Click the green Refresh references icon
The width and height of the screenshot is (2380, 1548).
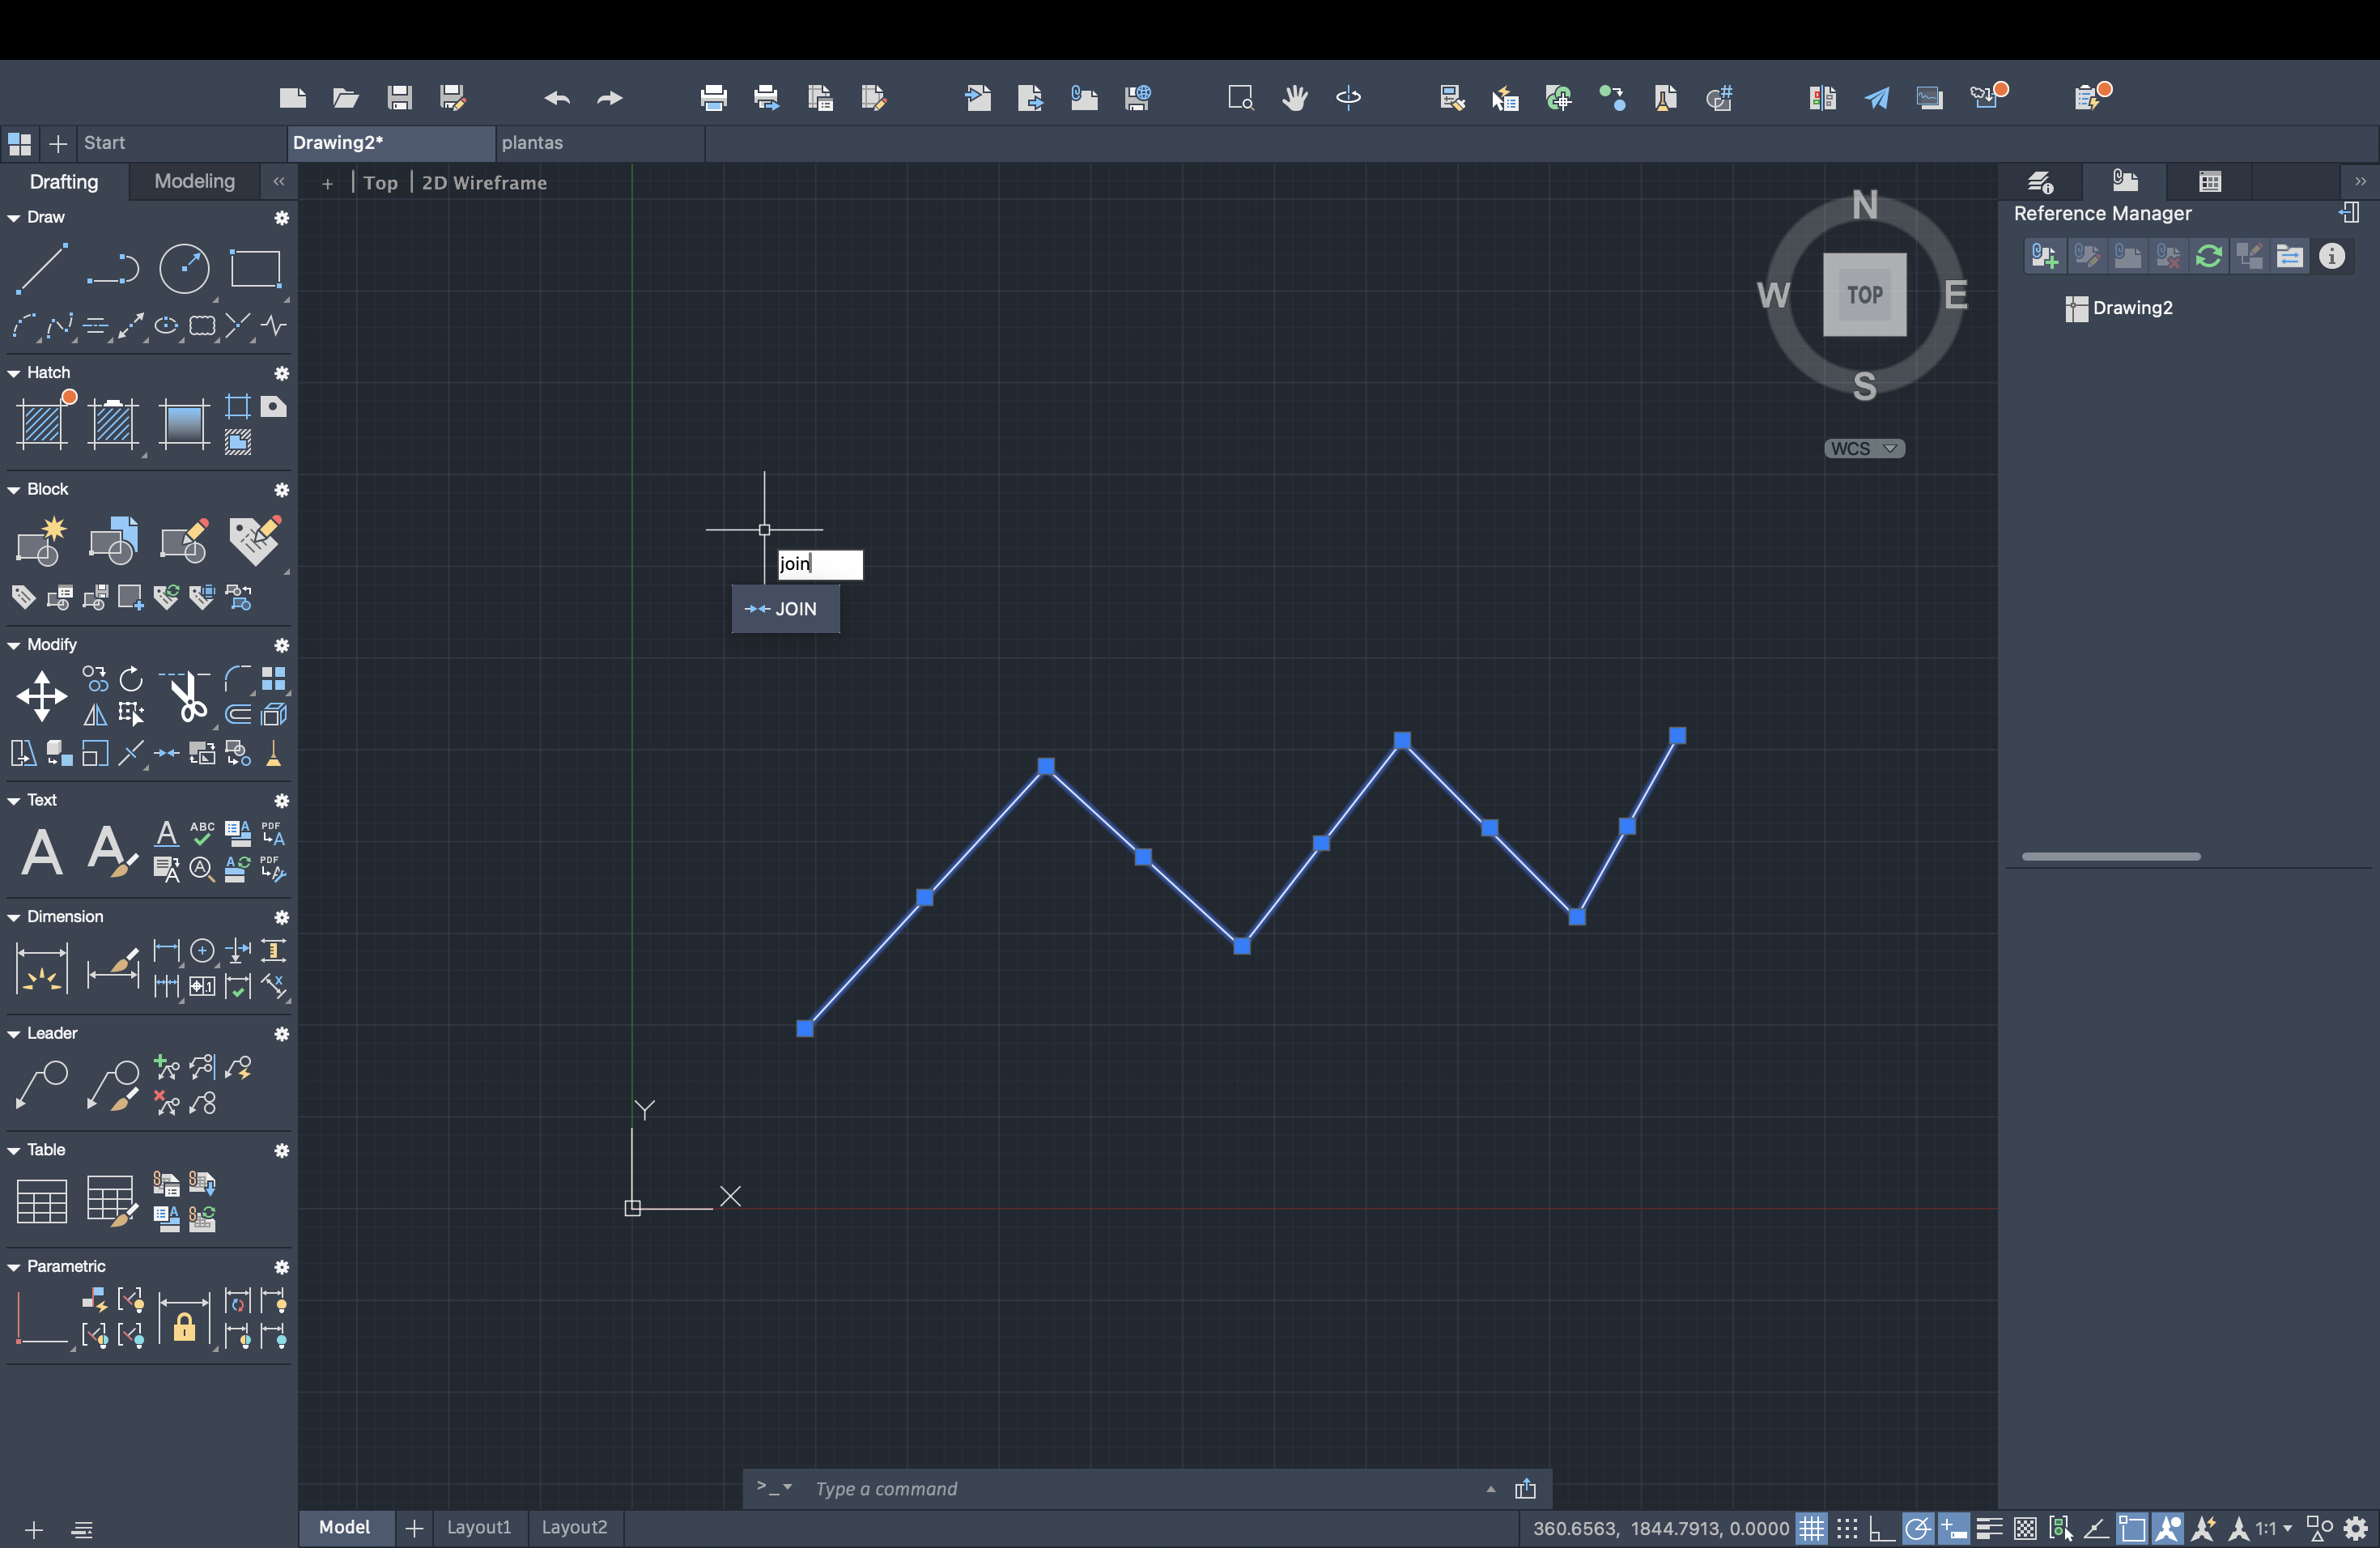2208,257
